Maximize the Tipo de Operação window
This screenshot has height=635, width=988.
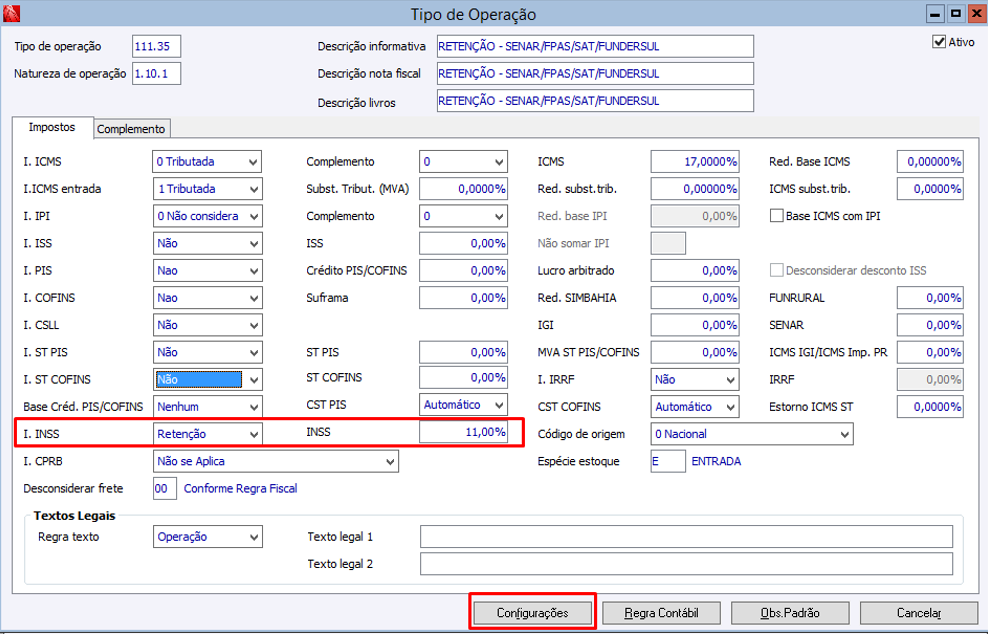point(955,13)
